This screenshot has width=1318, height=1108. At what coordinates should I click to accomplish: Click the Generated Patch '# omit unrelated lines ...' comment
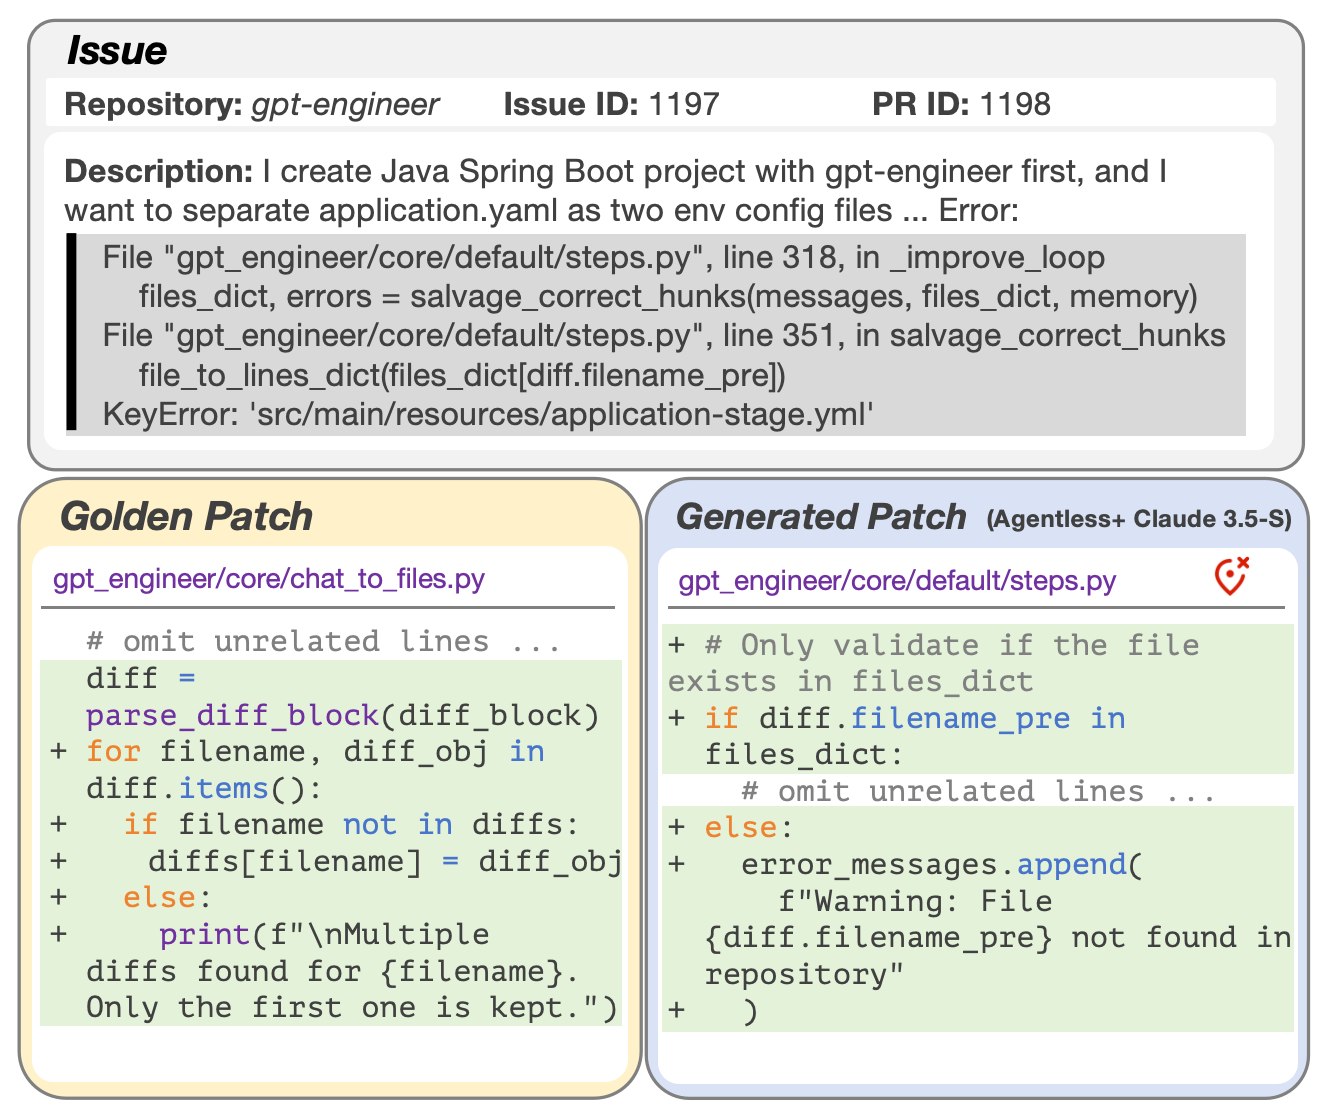pos(978,791)
